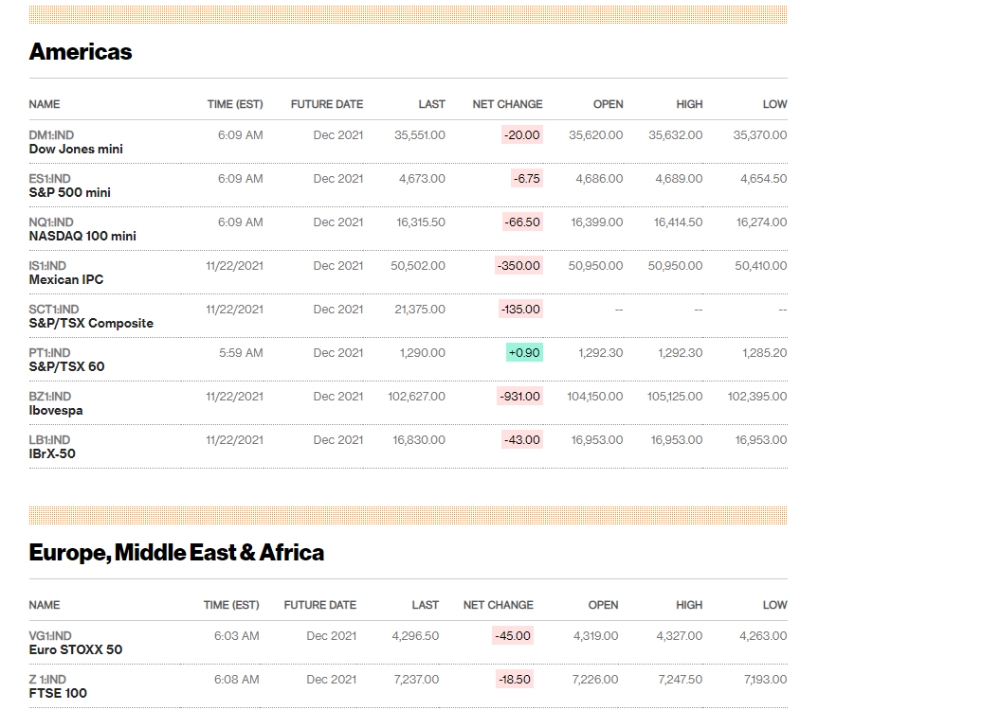Click the Americas LAST column header
1000x710 pixels.
[432, 104]
